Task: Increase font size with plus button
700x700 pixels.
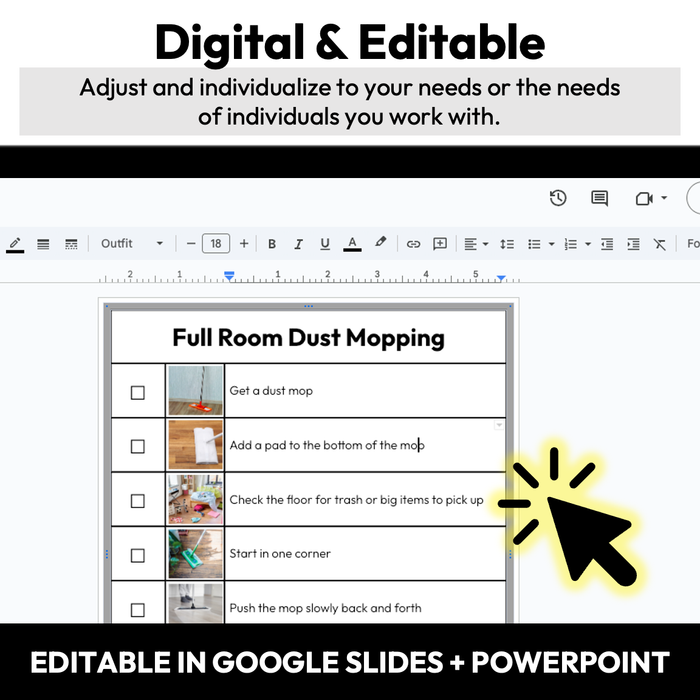Action: pyautogui.click(x=244, y=243)
